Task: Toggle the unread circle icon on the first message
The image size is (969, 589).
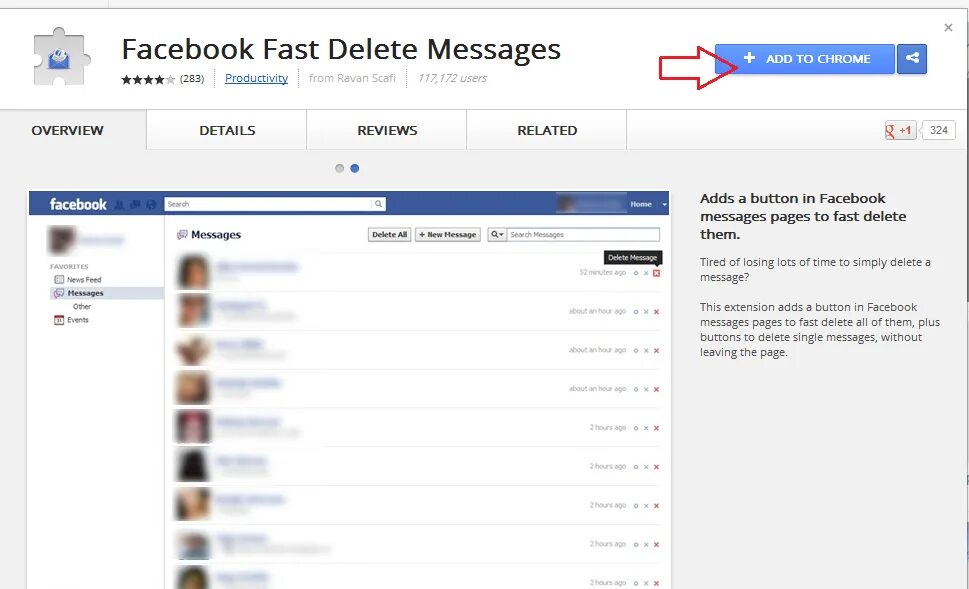Action: (636, 272)
